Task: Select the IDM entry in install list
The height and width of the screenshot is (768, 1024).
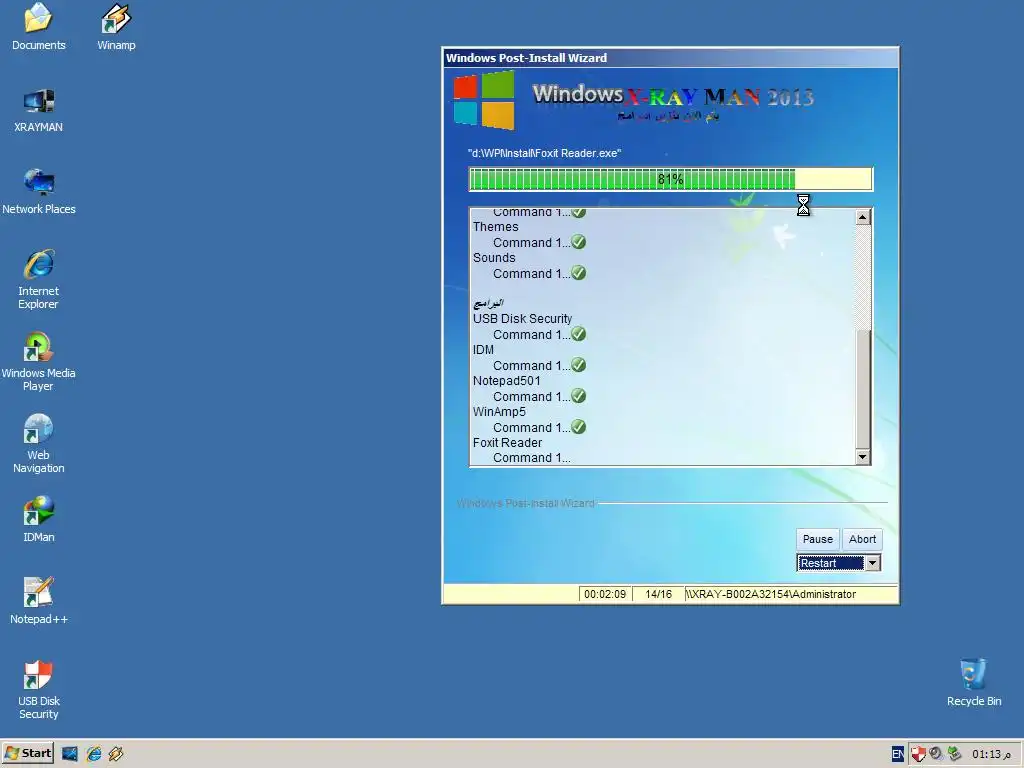Action: coord(483,350)
